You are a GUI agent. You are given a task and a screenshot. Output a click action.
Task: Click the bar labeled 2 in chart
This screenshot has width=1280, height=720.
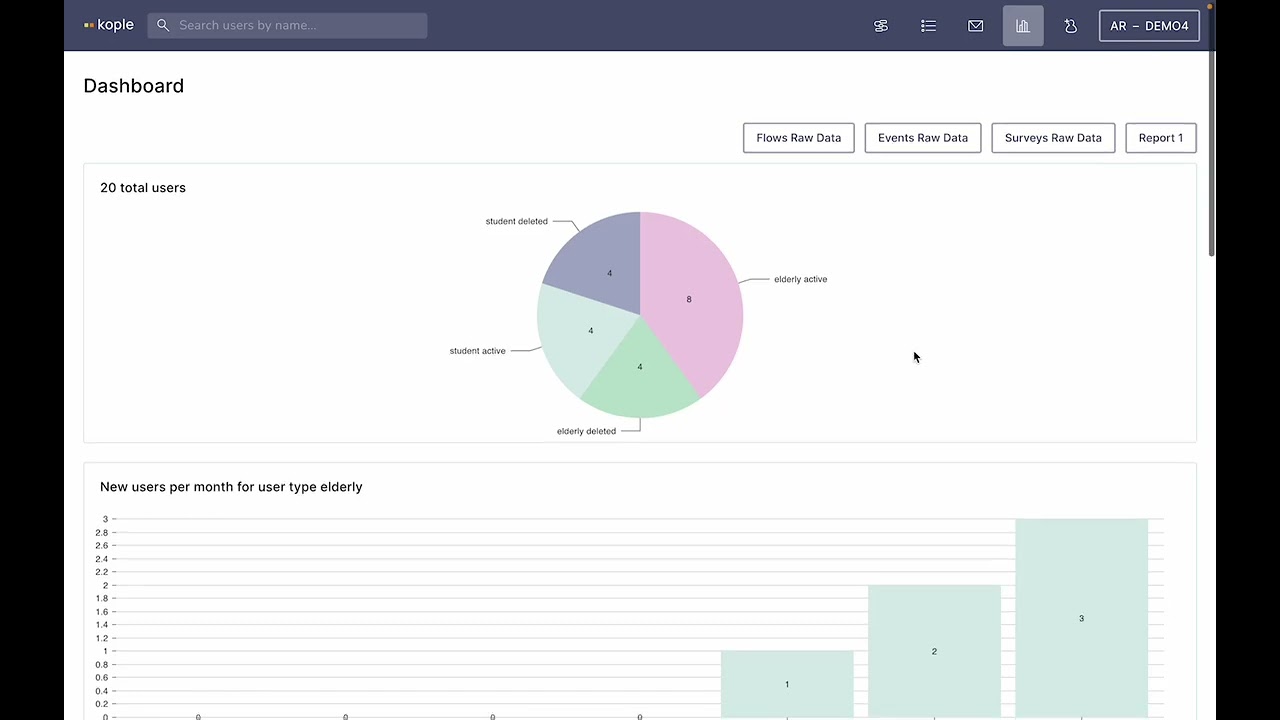pos(934,651)
